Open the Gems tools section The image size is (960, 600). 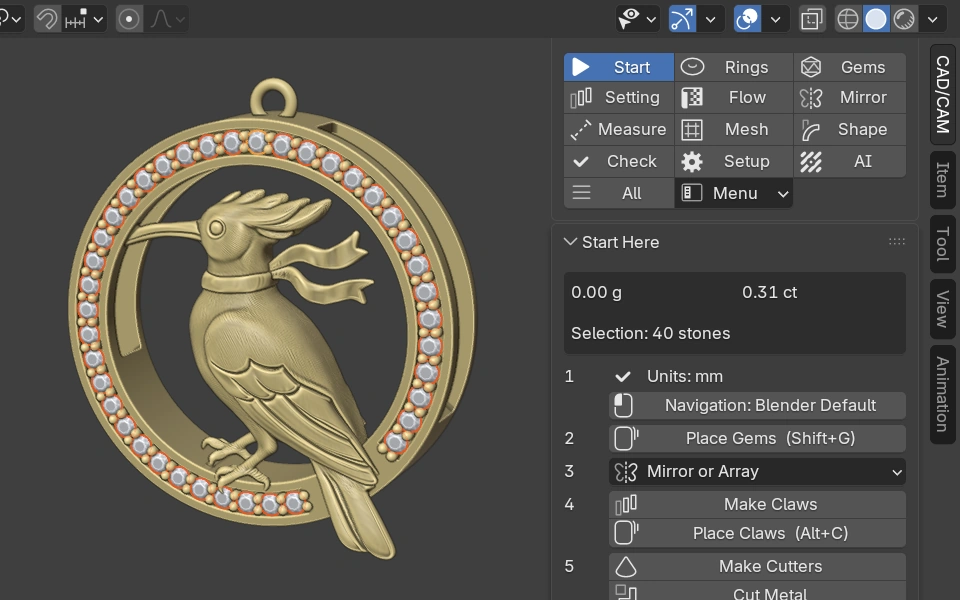click(x=850, y=67)
